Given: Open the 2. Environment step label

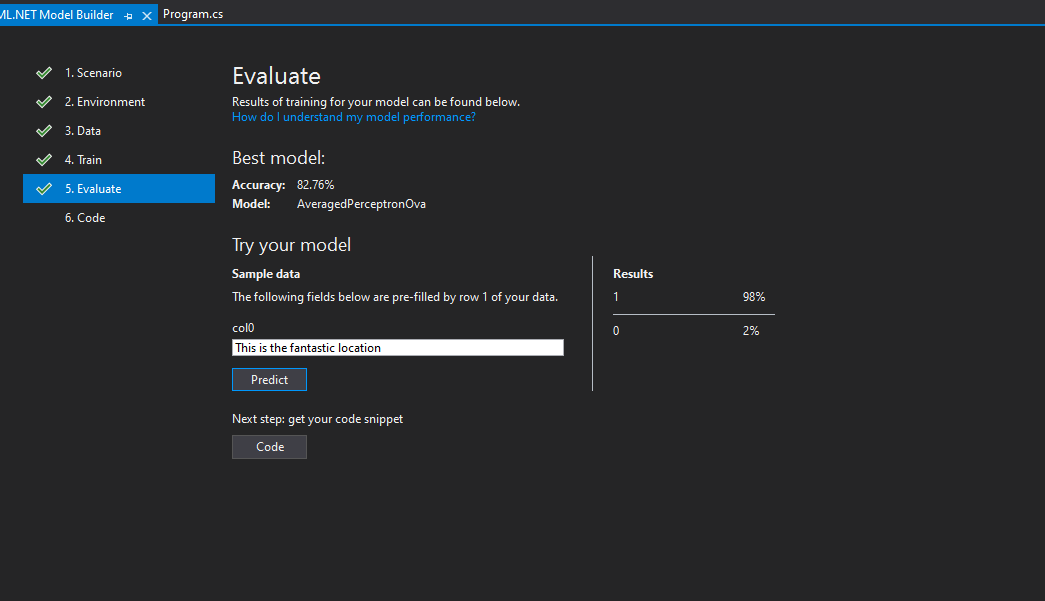Looking at the screenshot, I should tap(105, 102).
